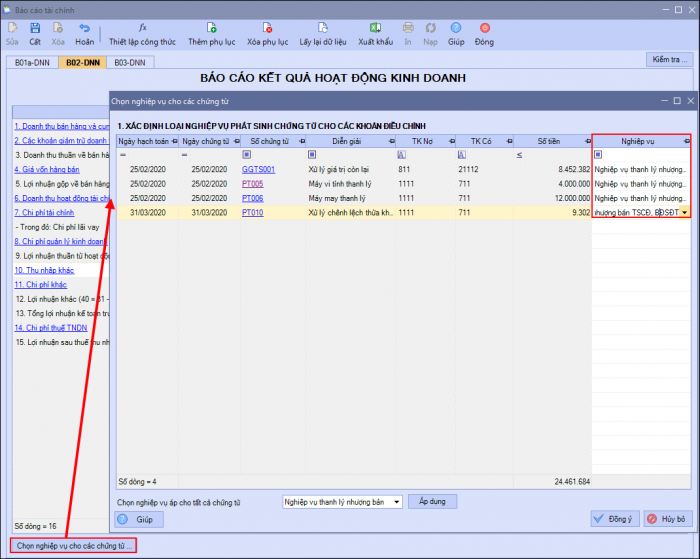
Task: Open the Giúp help icon in toolbar
Action: (x=456, y=28)
